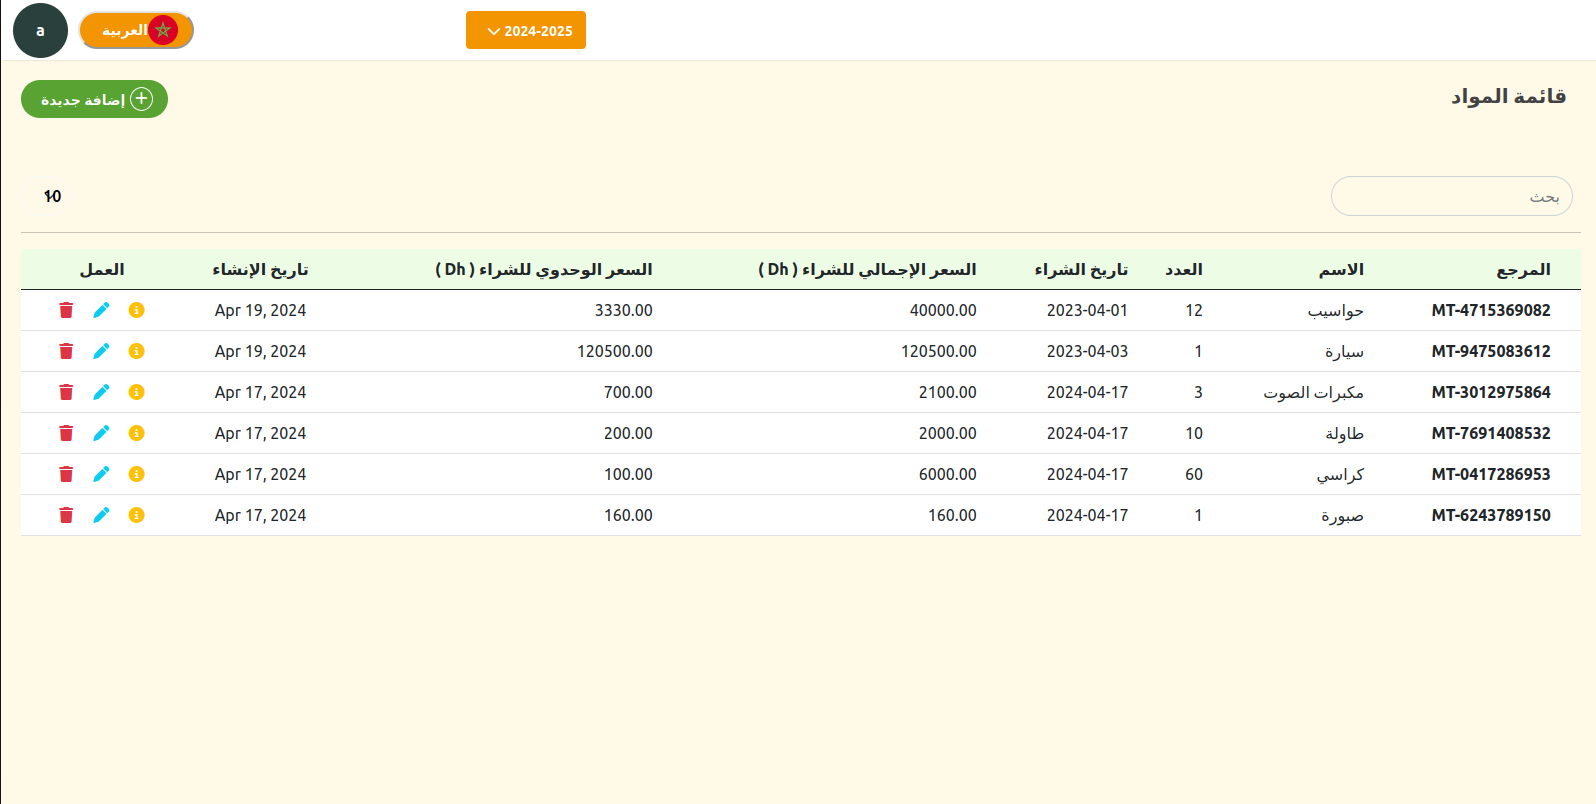The image size is (1596, 804).
Task: Click reference MT-0417286953
Action: pyautogui.click(x=1491, y=474)
